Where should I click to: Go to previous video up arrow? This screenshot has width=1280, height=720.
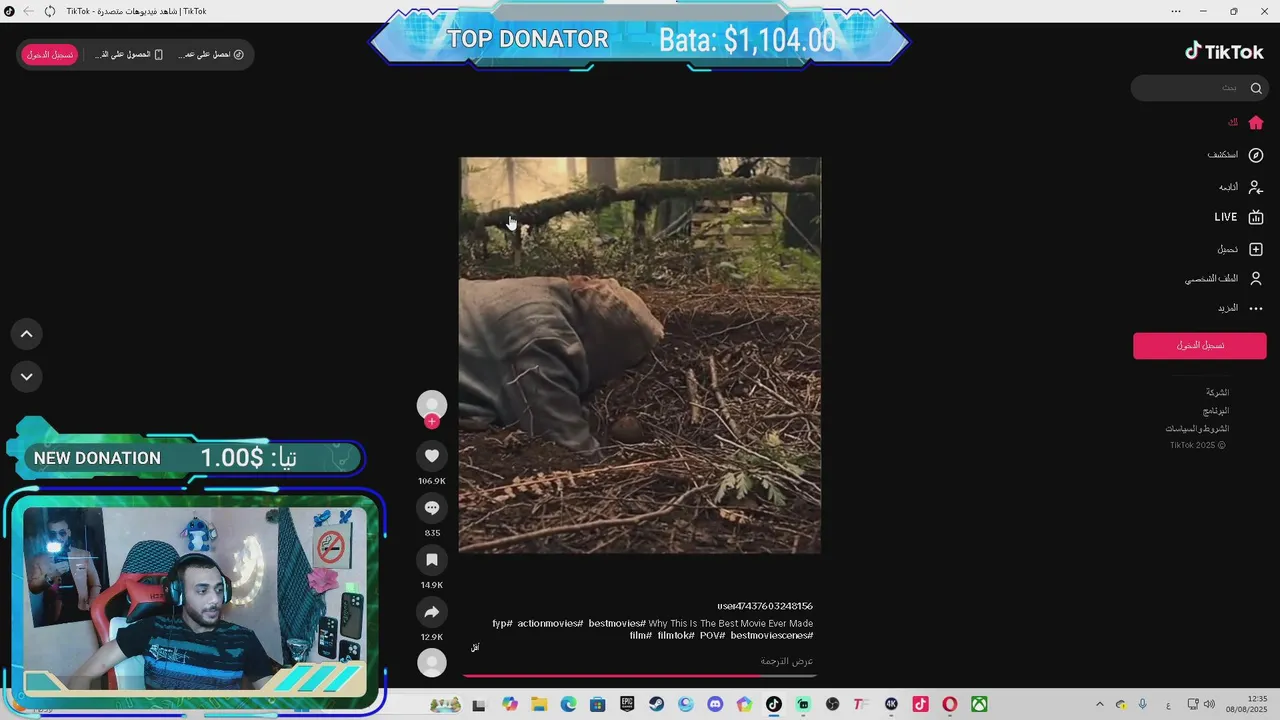point(27,334)
